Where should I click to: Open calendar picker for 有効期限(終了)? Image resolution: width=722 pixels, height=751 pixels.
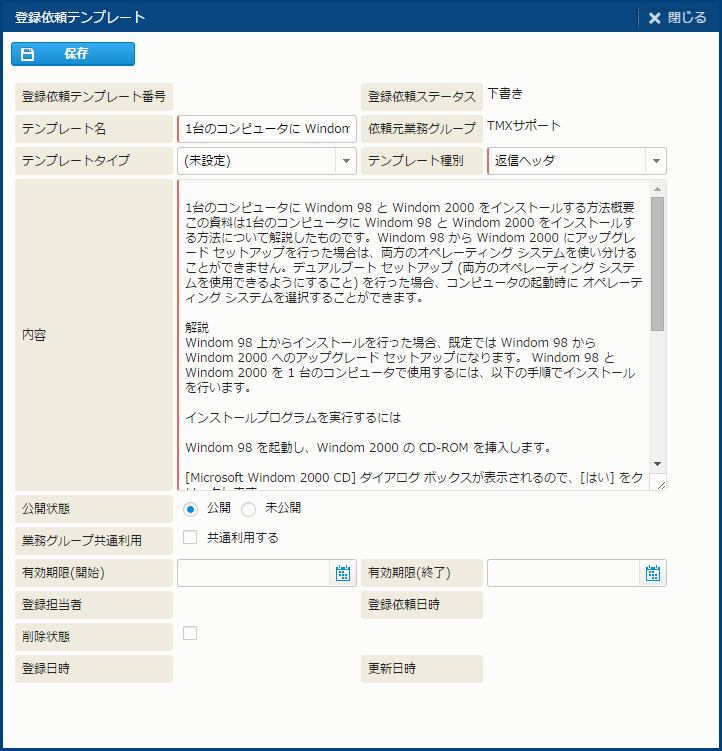[653, 573]
